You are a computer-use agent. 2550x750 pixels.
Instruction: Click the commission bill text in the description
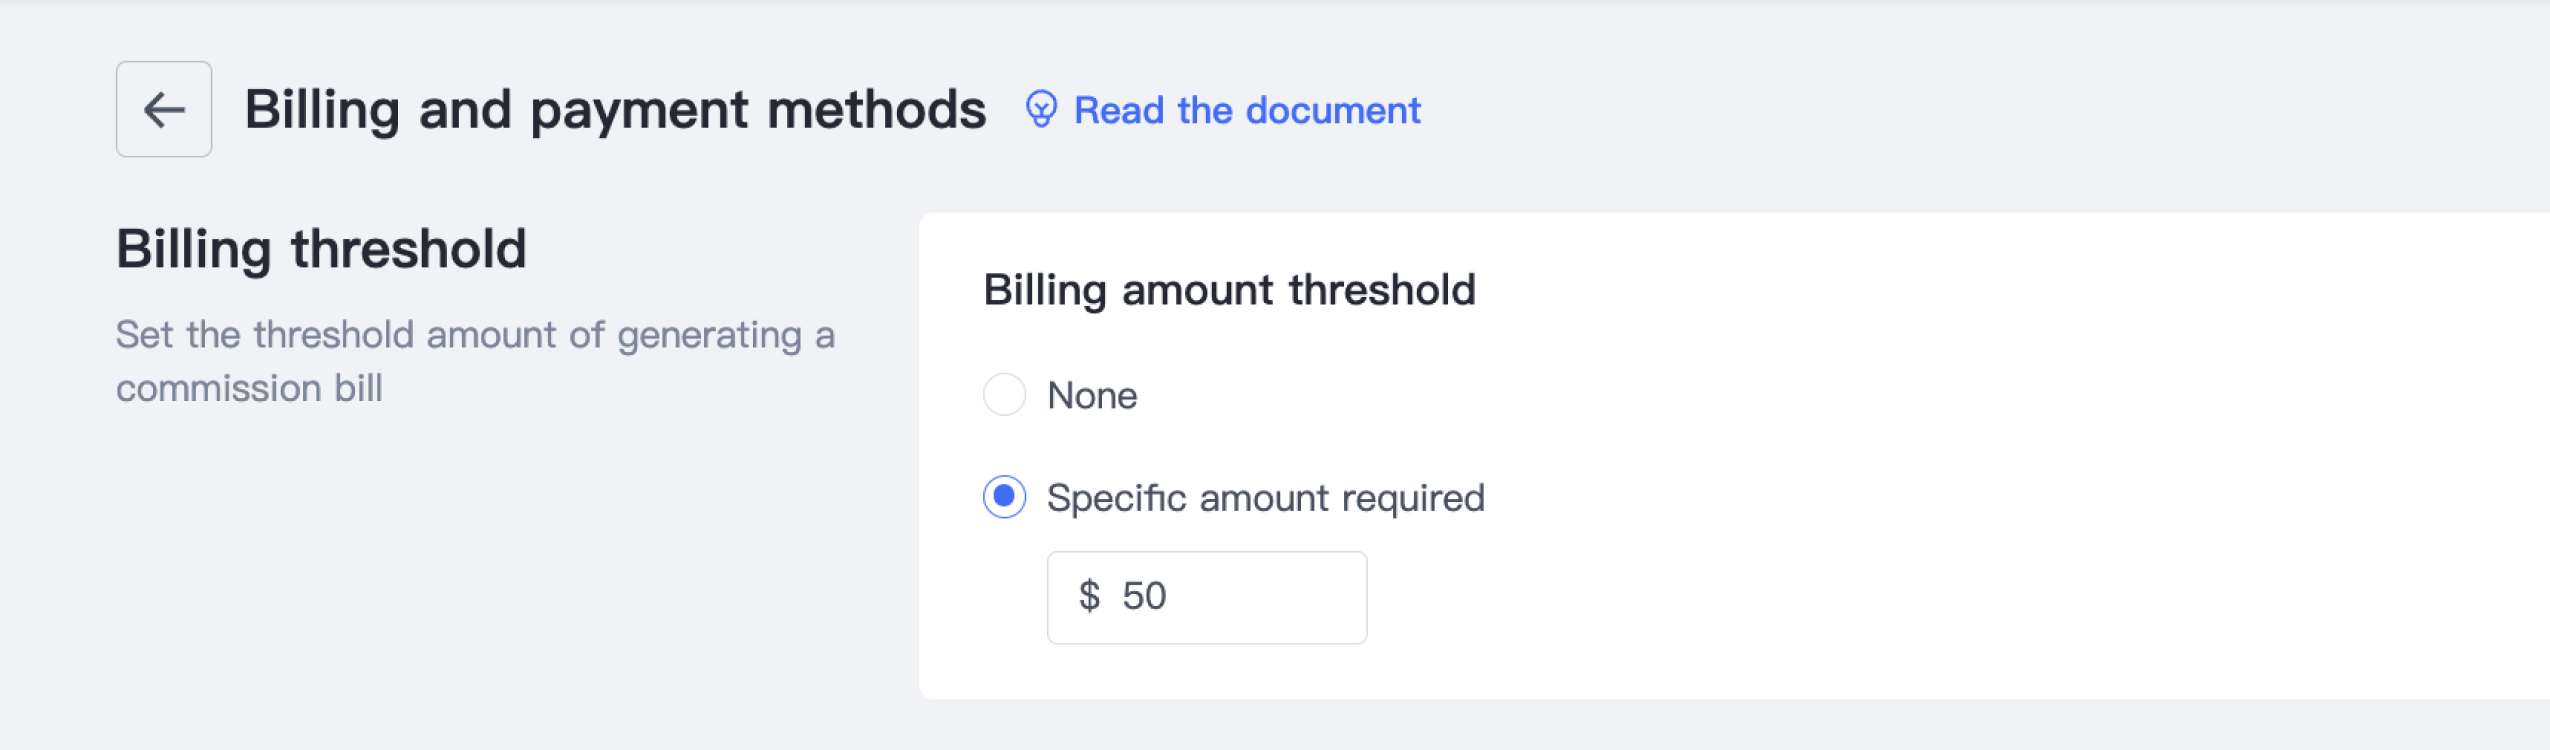[x=249, y=388]
